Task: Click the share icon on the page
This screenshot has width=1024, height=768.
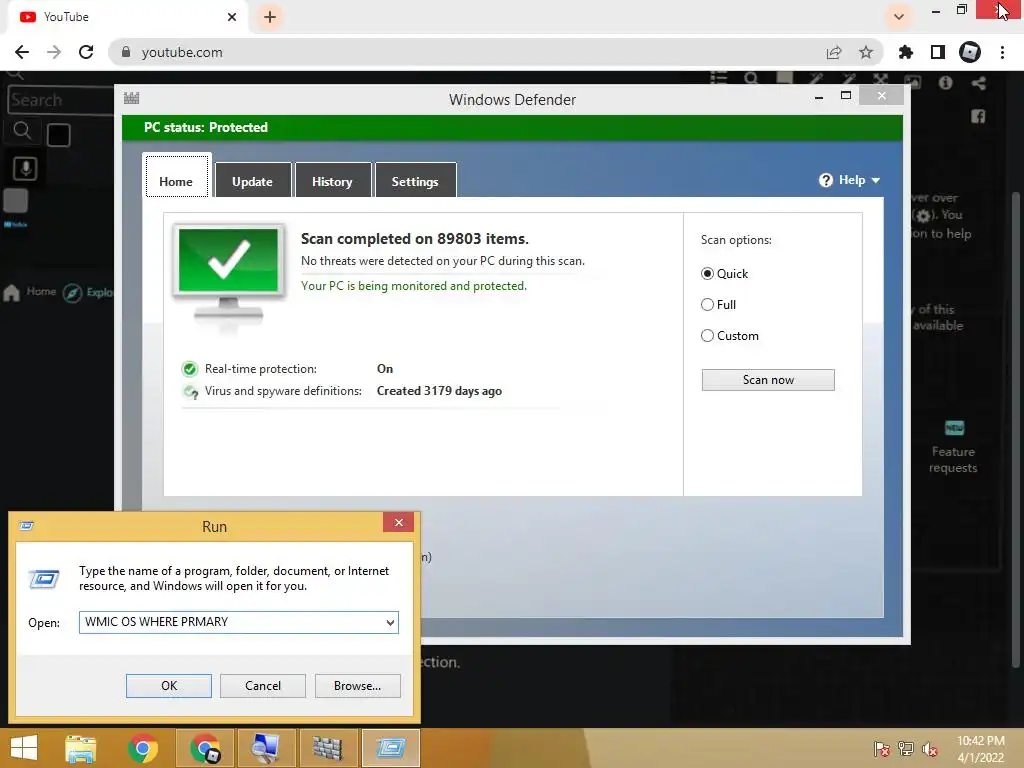Action: pos(978,83)
